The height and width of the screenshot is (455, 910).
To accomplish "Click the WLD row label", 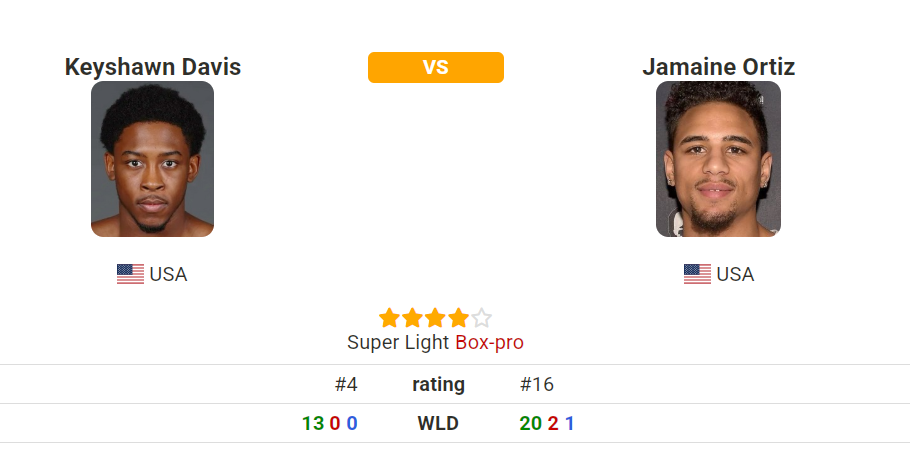I will click(x=438, y=423).
